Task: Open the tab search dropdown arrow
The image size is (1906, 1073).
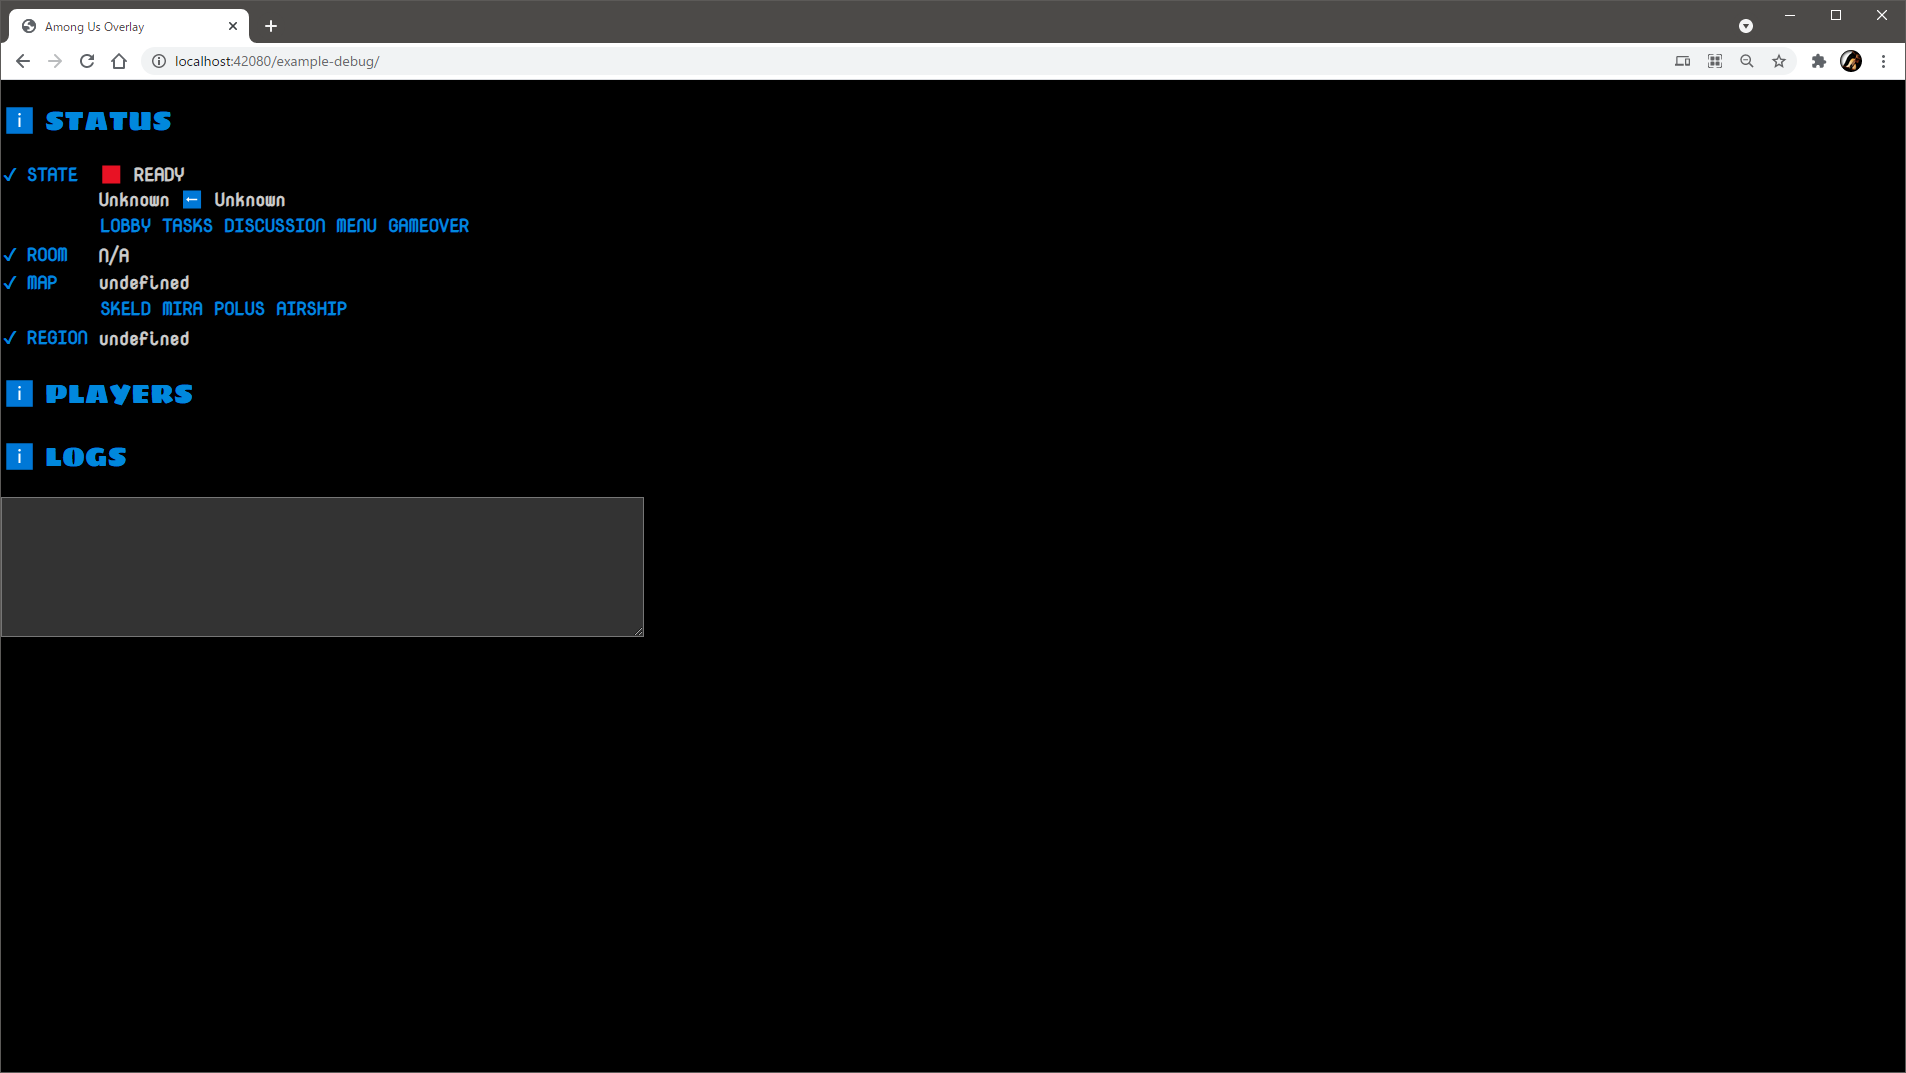Action: pyautogui.click(x=1746, y=26)
